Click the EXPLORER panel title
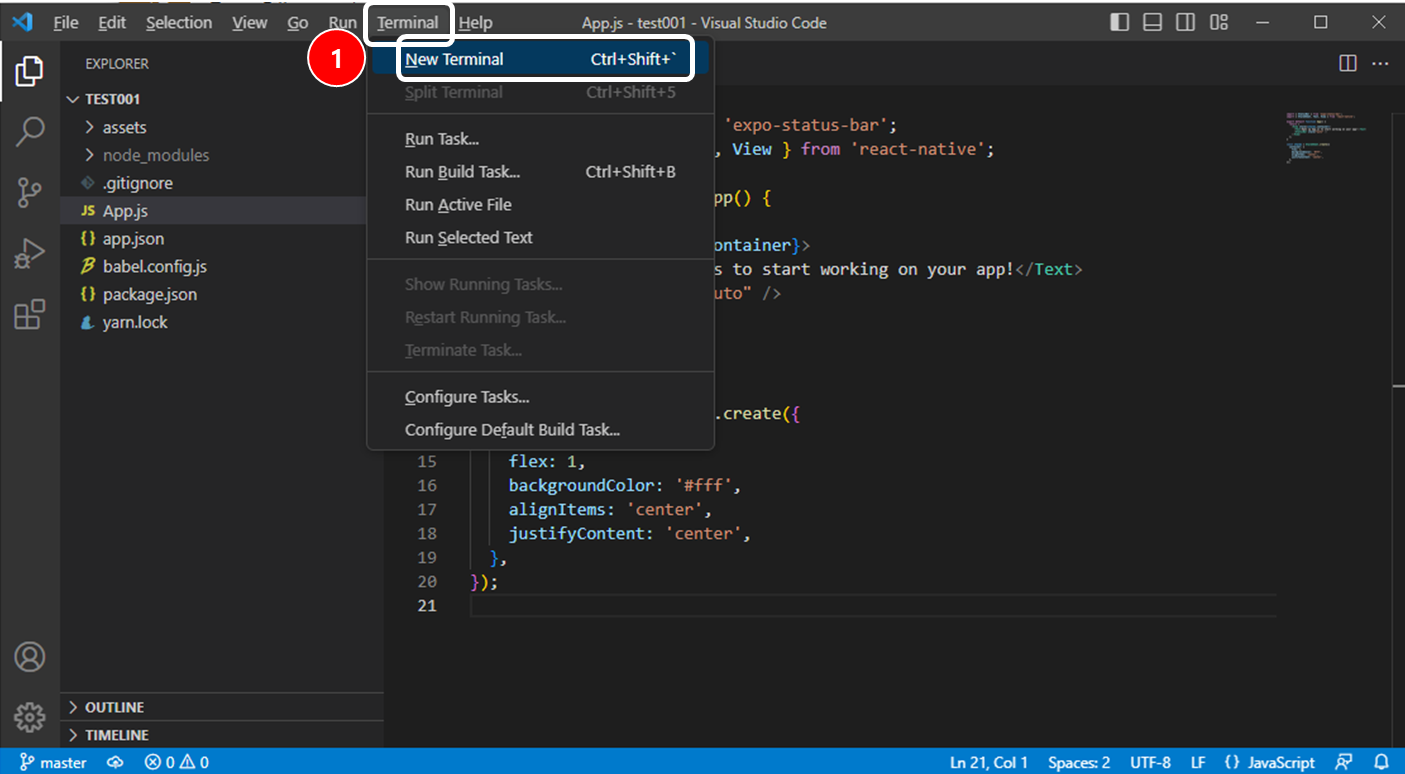Image resolution: width=1405 pixels, height=774 pixels. point(117,63)
